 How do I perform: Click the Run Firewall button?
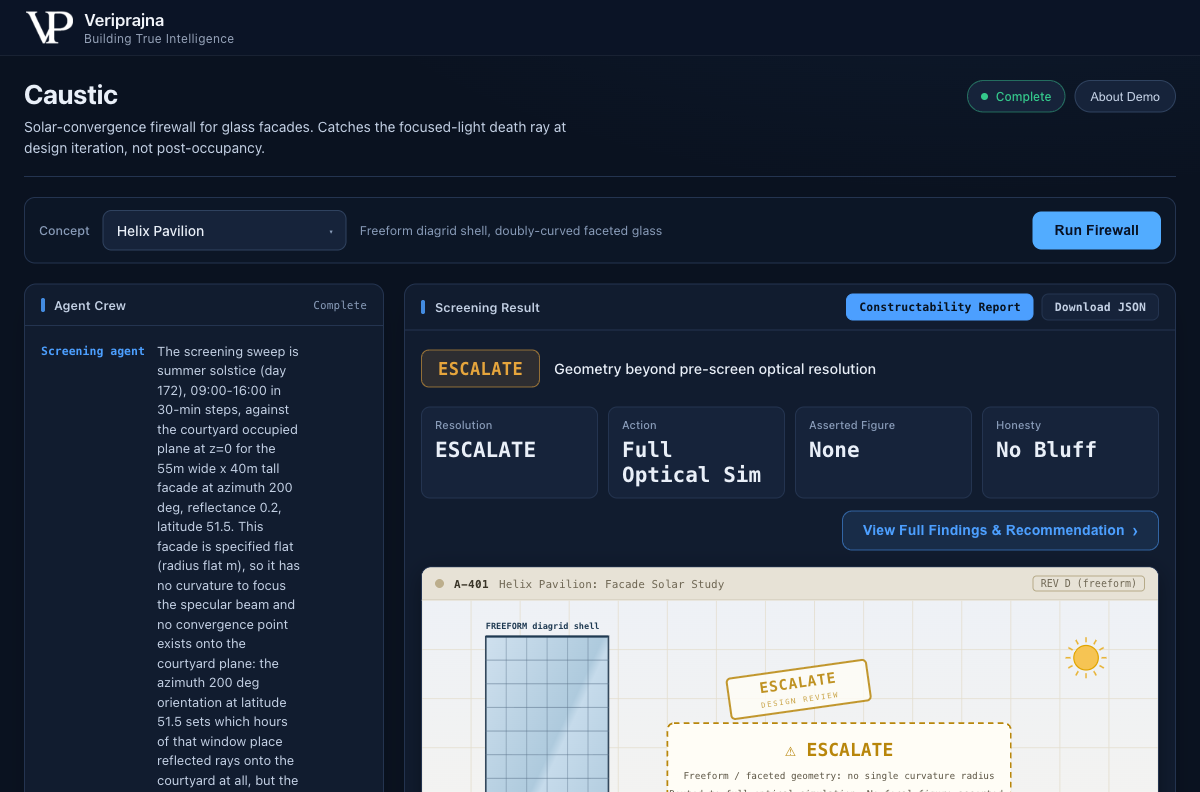[1096, 230]
